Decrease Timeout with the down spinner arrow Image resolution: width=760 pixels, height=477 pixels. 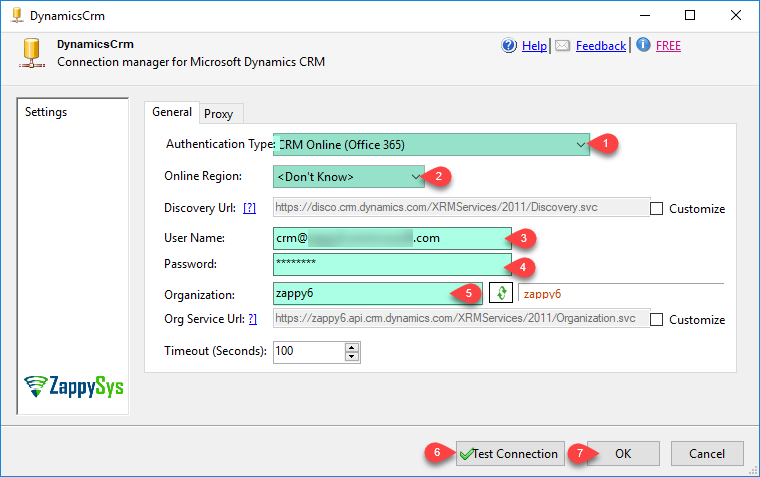pos(352,357)
